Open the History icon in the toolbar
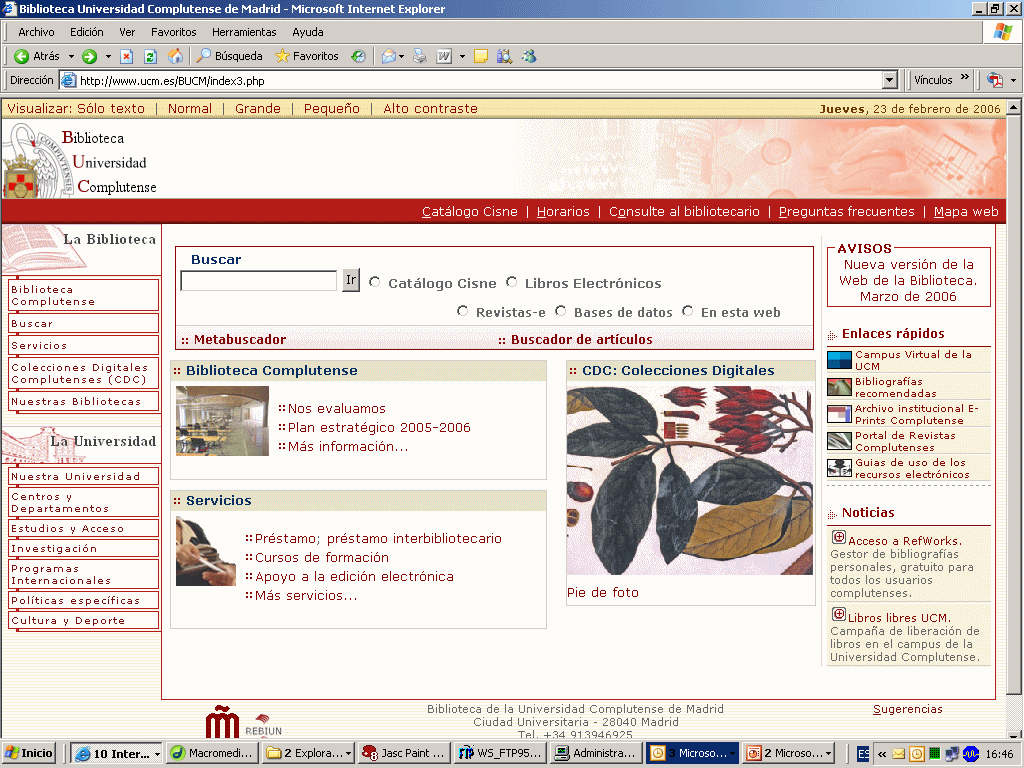This screenshot has height=768, width=1024. coord(358,57)
